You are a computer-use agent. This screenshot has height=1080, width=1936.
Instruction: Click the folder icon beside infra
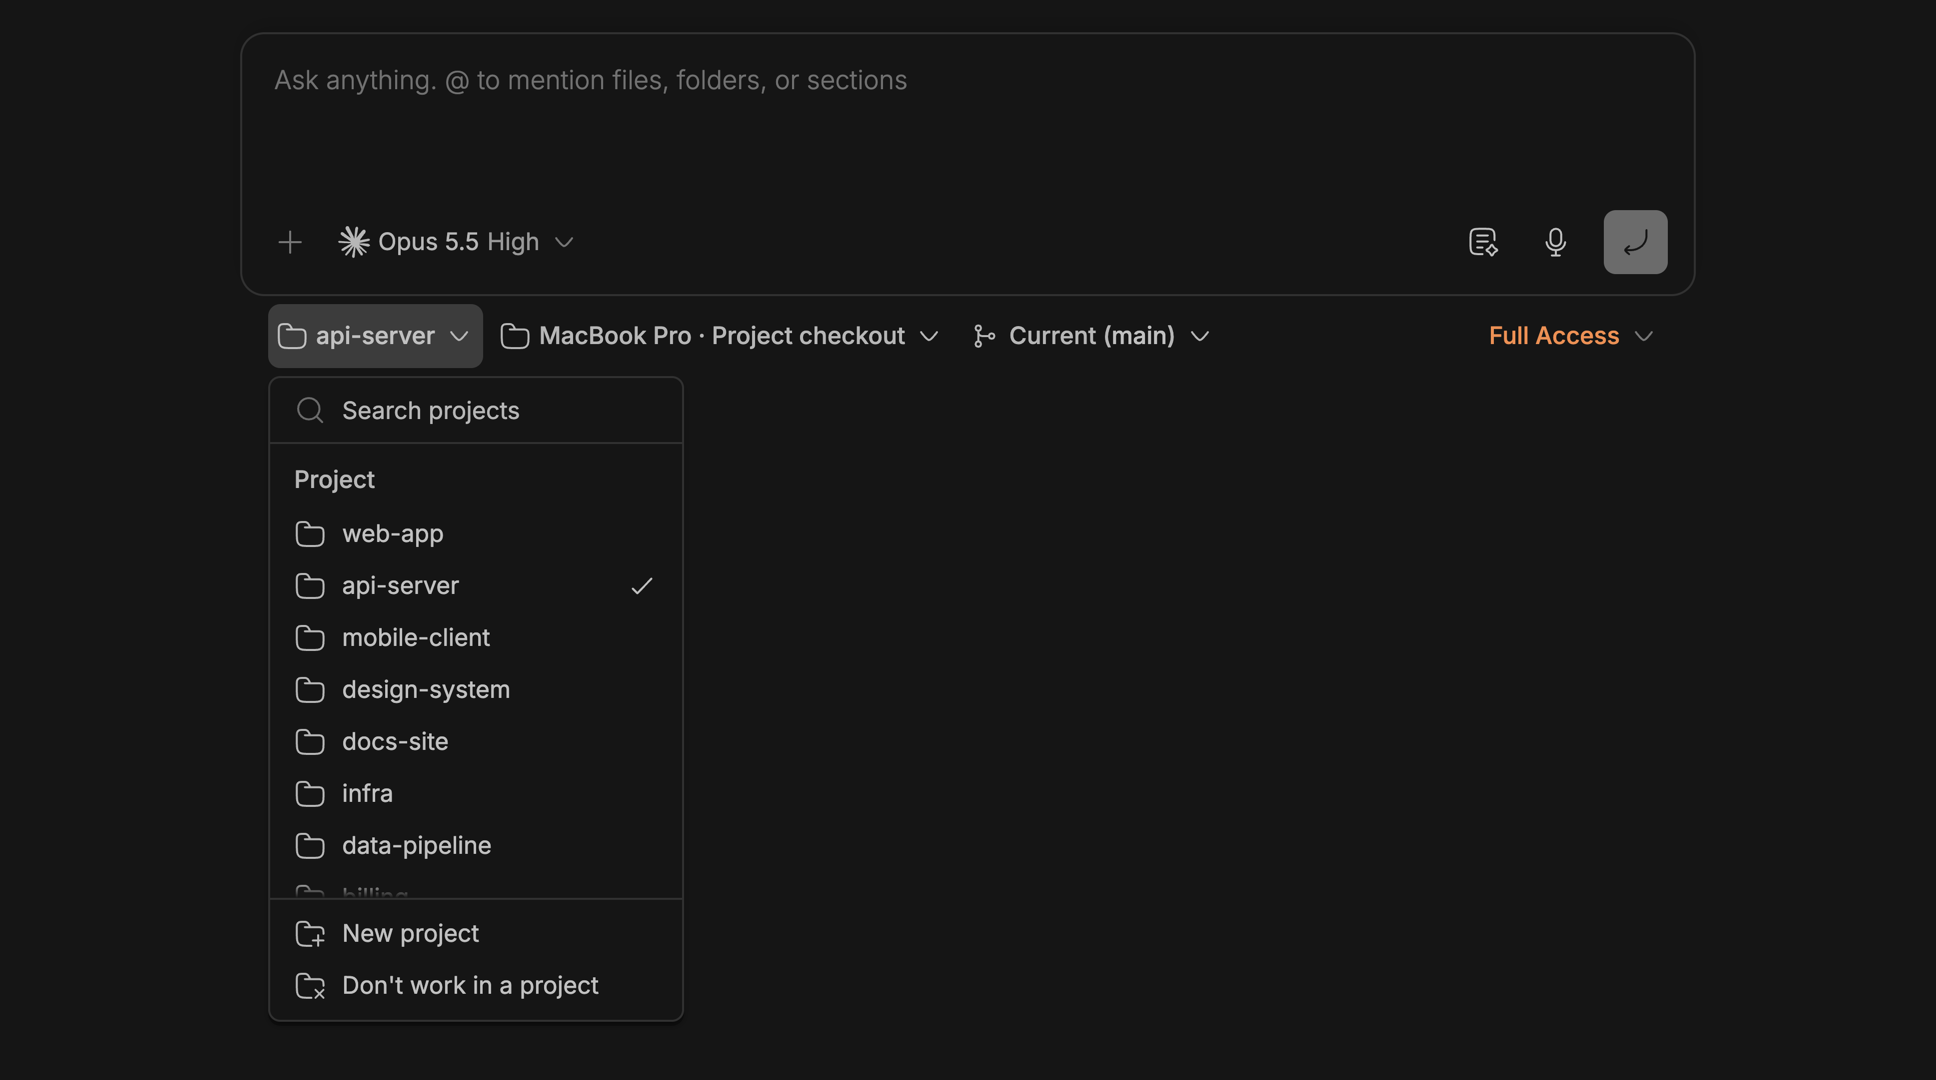pyautogui.click(x=310, y=794)
